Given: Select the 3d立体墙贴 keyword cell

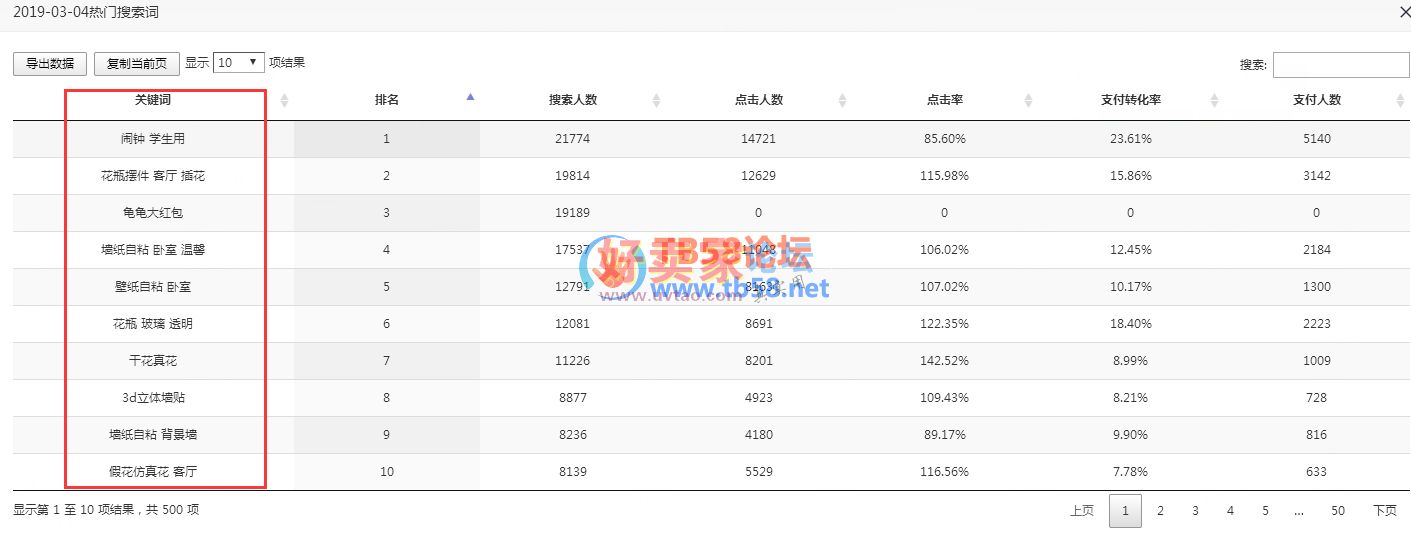Looking at the screenshot, I should [x=153, y=398].
